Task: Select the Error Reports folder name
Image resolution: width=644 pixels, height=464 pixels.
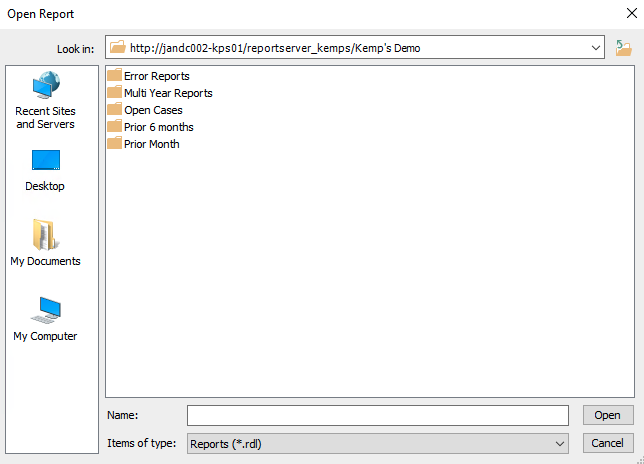Action: pyautogui.click(x=157, y=76)
